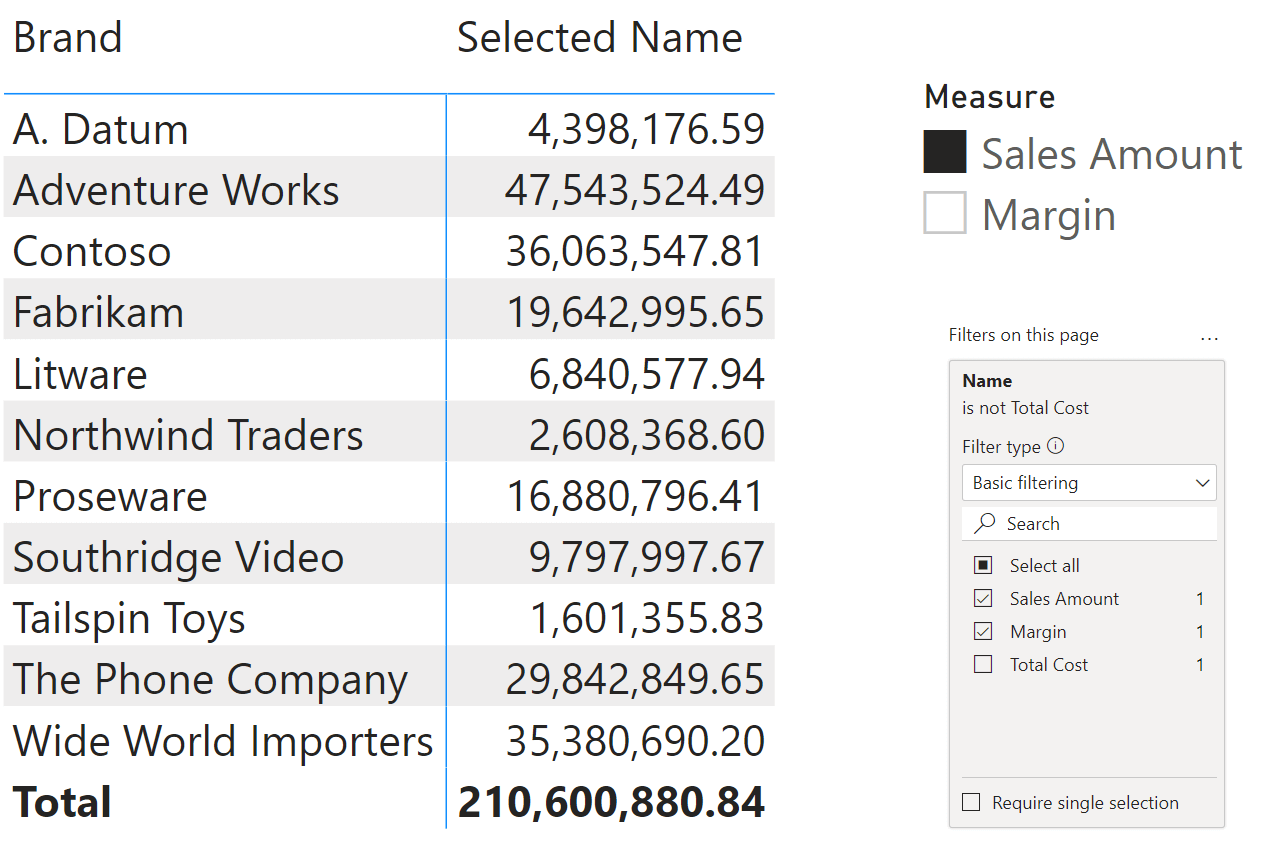Select the Southridge Video row label
1274x859 pixels.
[x=178, y=557]
